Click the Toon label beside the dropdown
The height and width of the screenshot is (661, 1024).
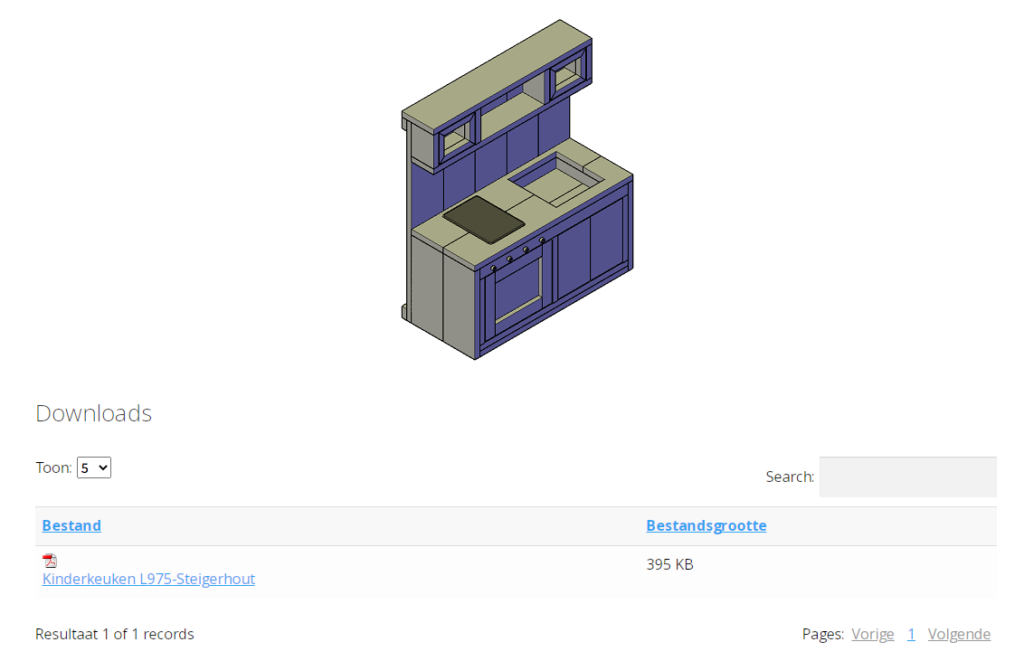click(x=53, y=468)
